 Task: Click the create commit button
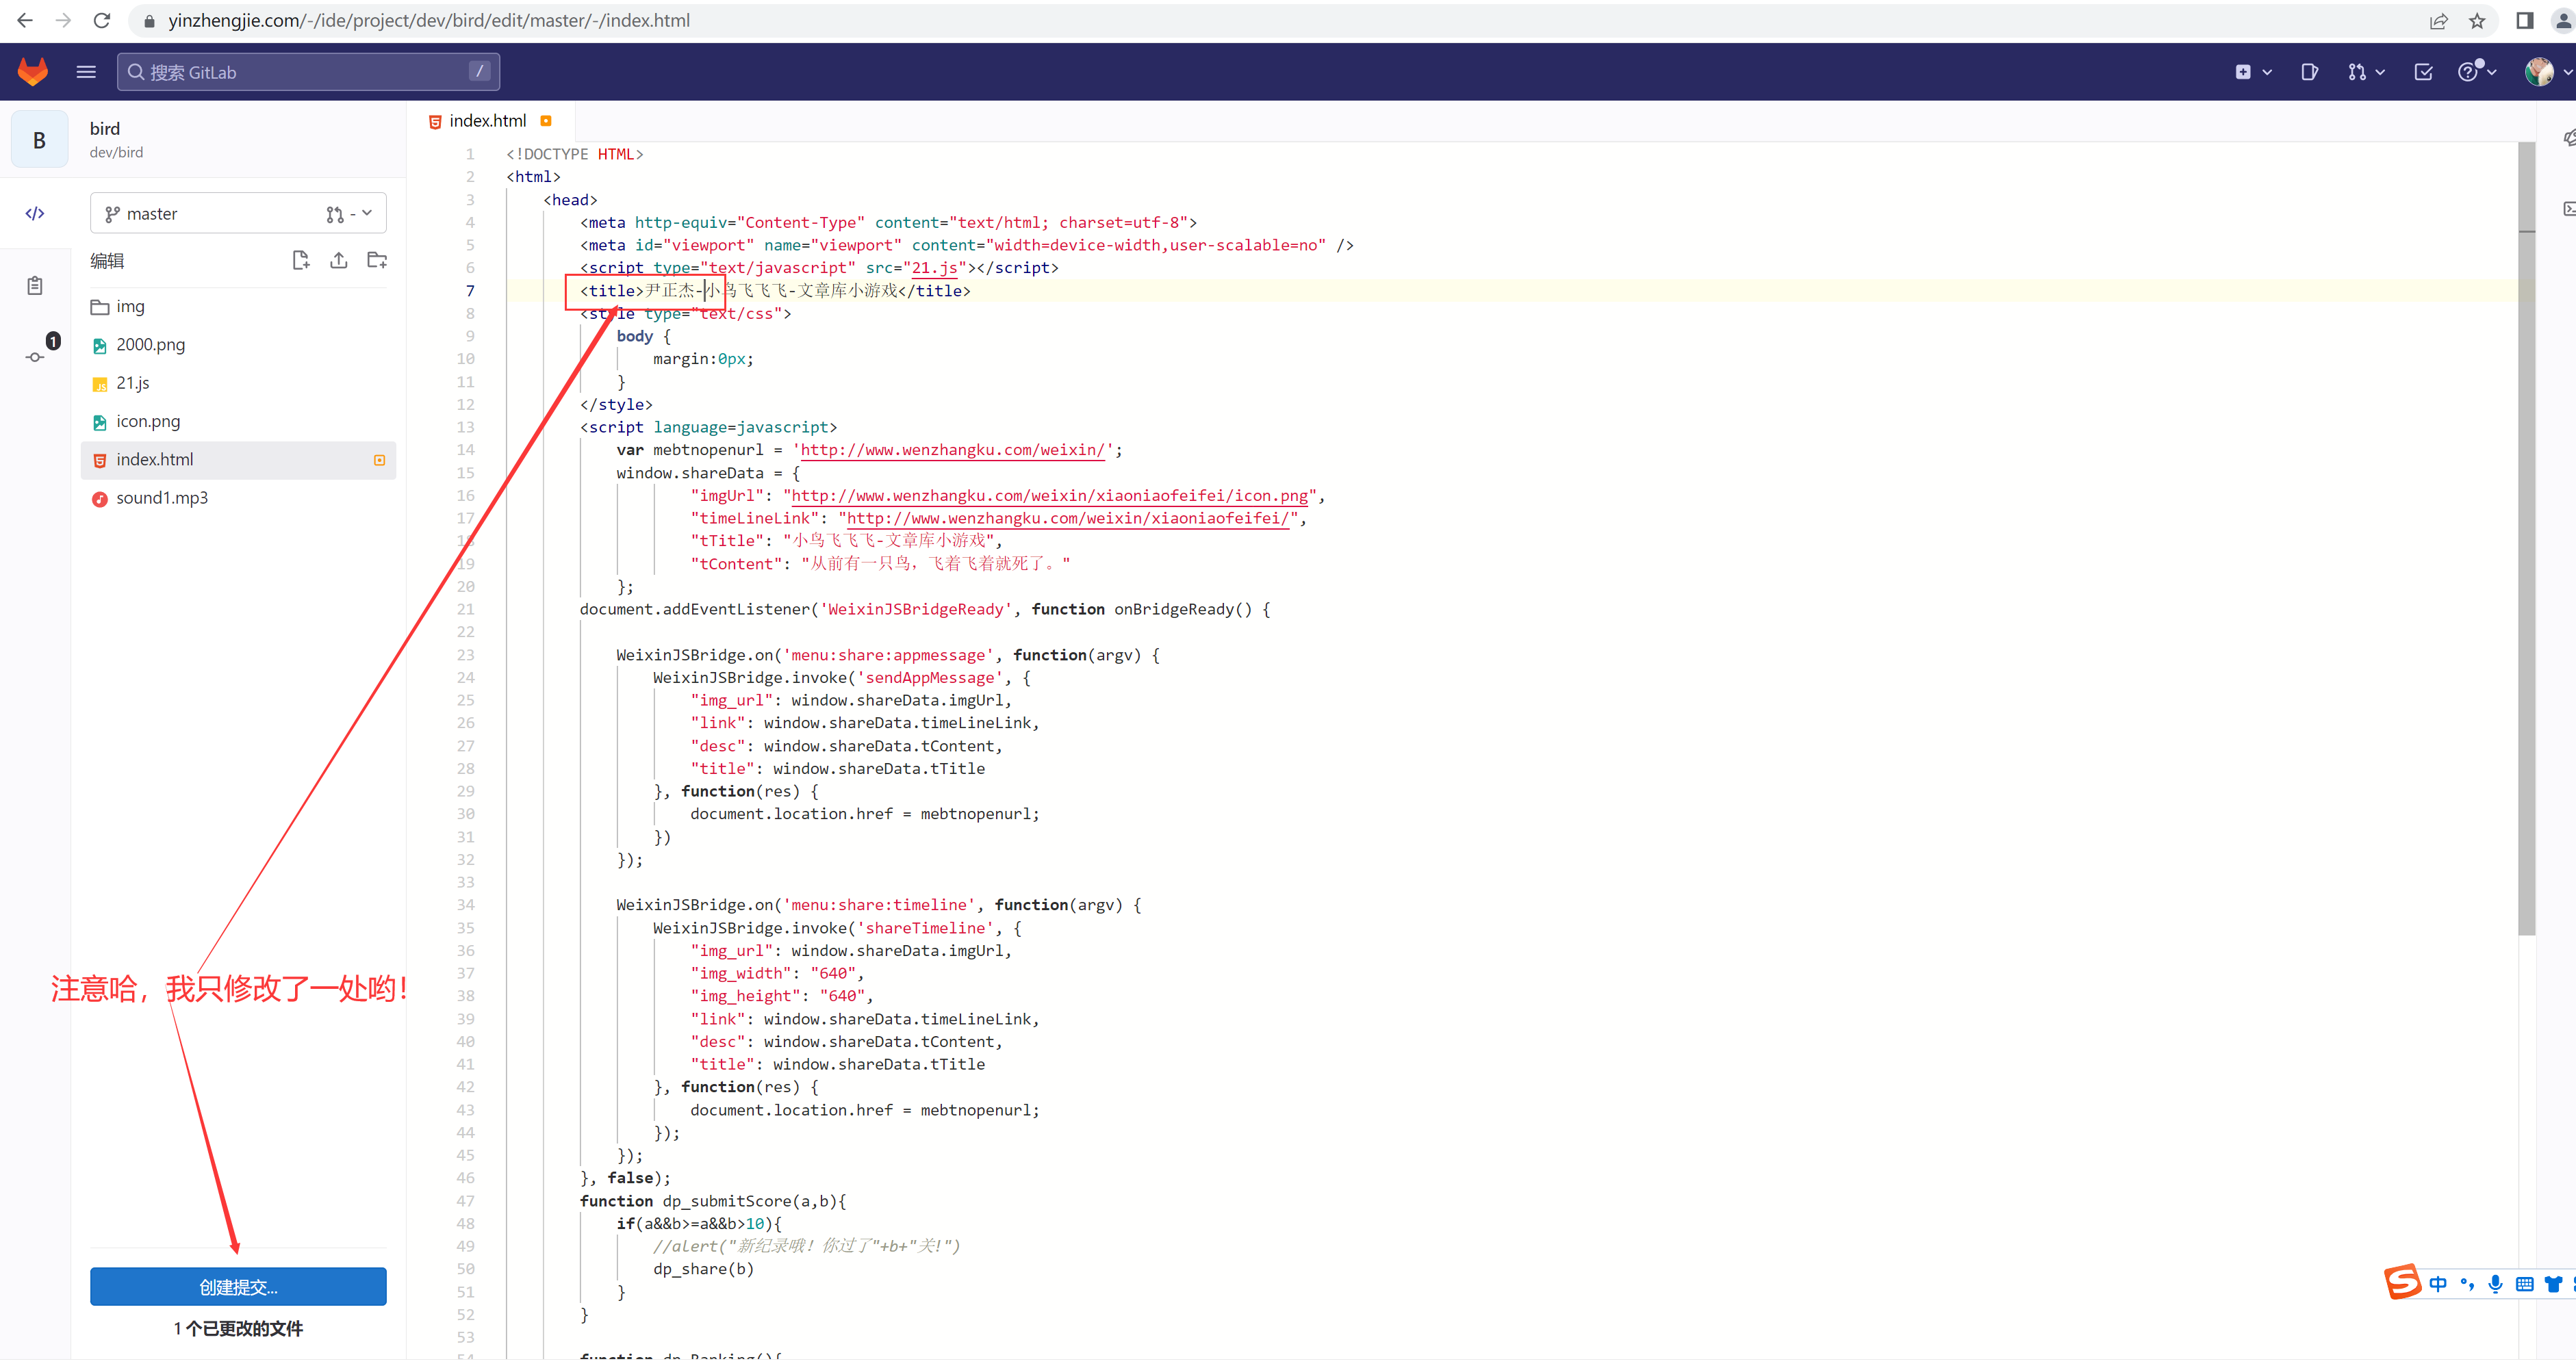238,1287
